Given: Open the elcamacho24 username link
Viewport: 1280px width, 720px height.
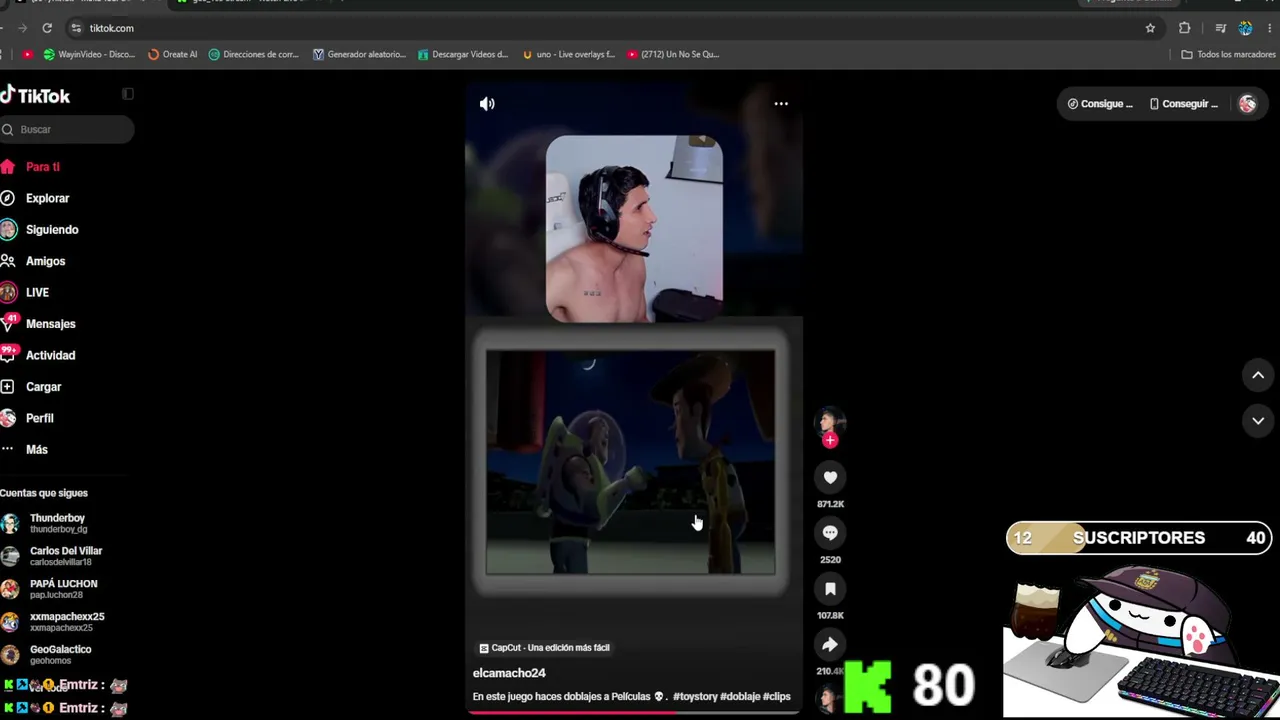Looking at the screenshot, I should [509, 673].
